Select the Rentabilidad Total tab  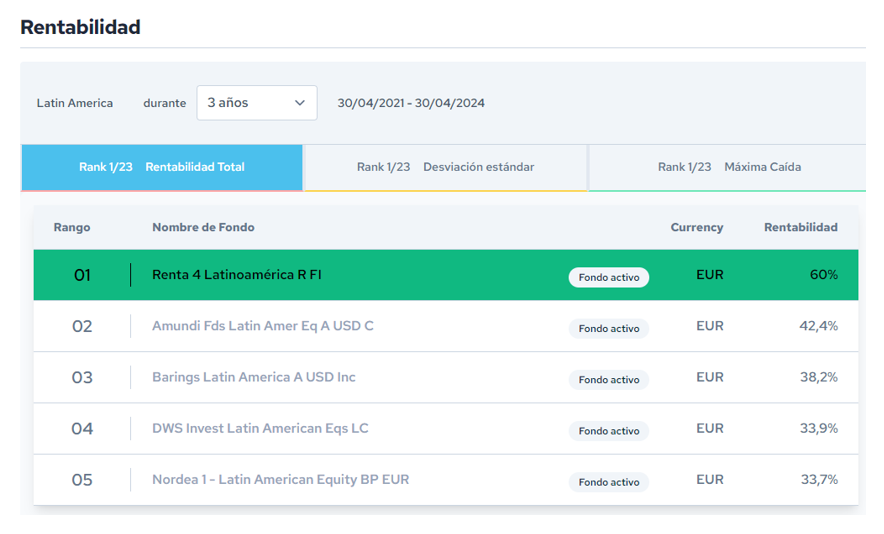click(x=162, y=167)
